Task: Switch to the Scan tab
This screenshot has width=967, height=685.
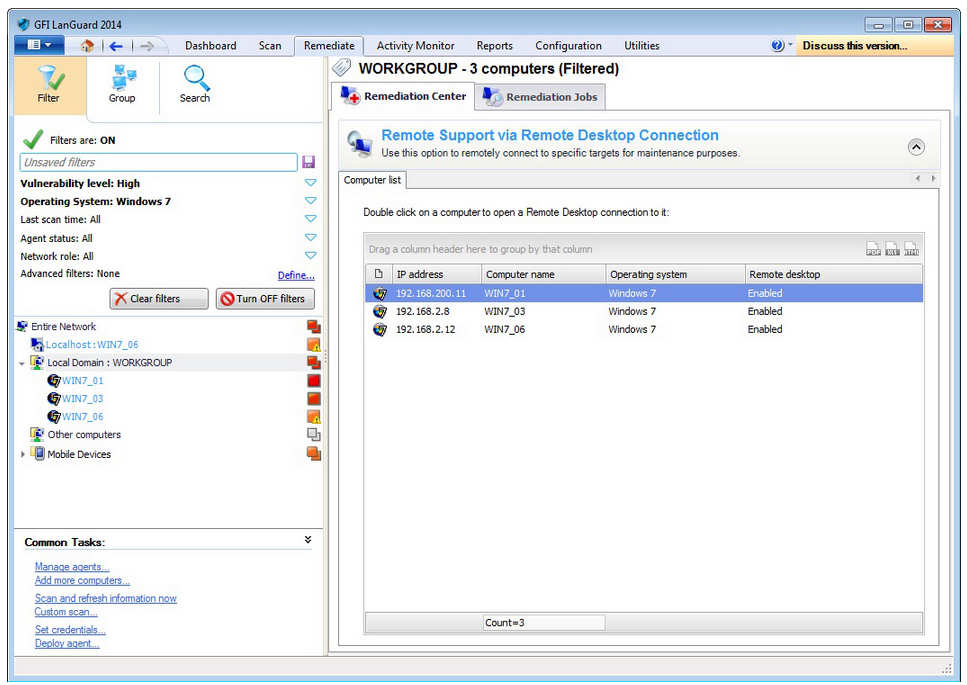Action: [270, 46]
